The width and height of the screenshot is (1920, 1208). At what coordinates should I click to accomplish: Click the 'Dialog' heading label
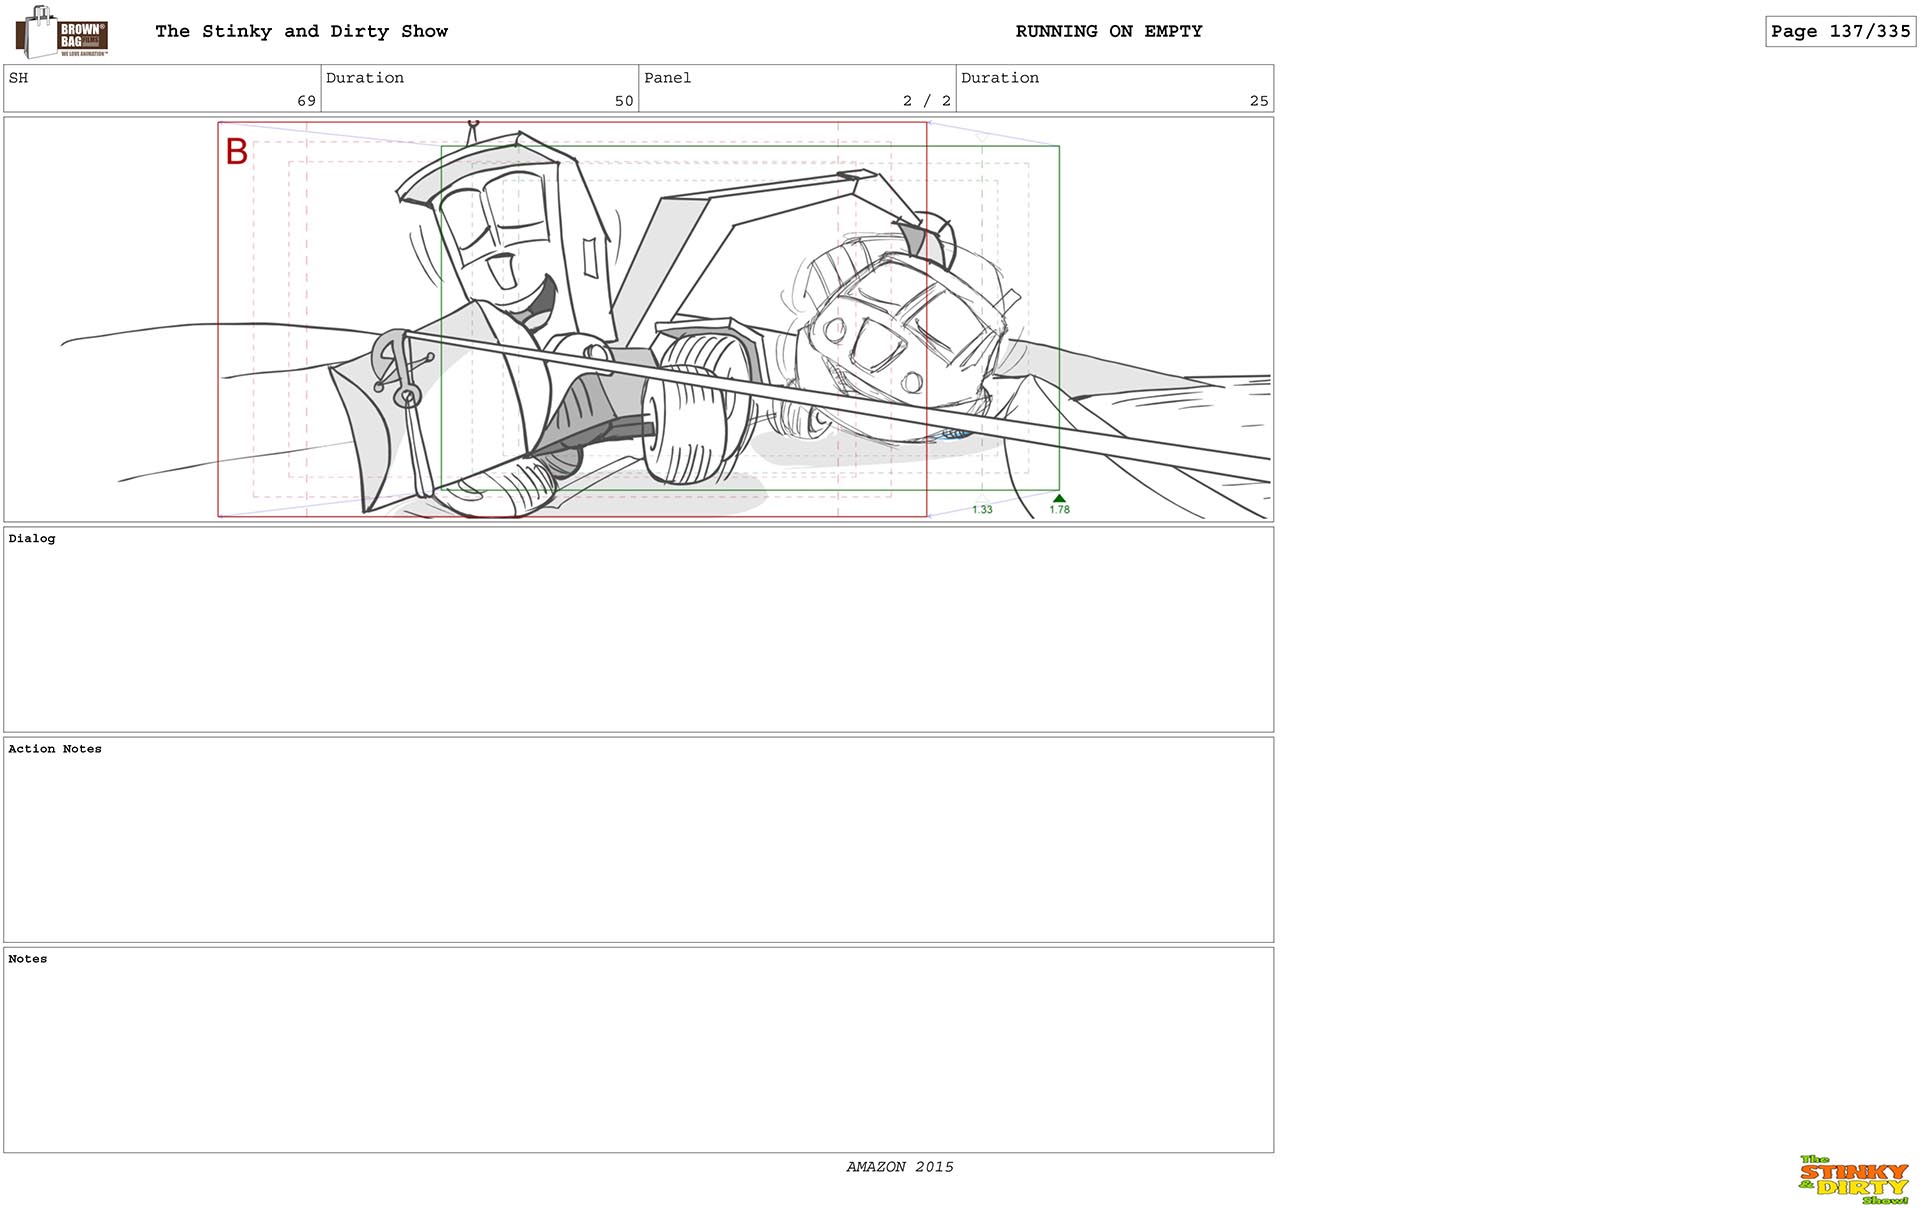(x=32, y=538)
